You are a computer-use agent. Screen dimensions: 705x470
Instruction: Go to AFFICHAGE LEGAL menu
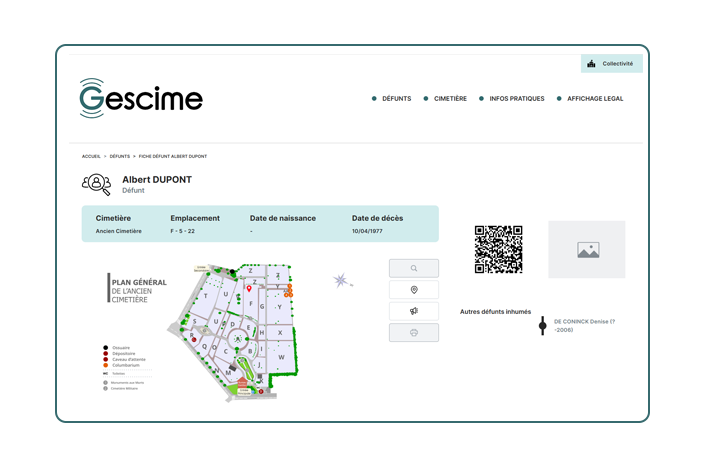594,99
